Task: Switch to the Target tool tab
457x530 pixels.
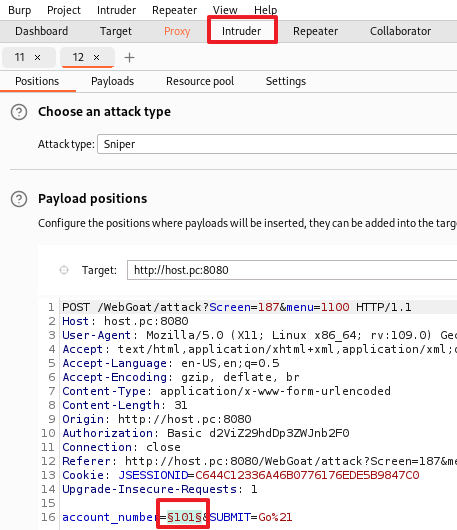Action: tap(116, 31)
